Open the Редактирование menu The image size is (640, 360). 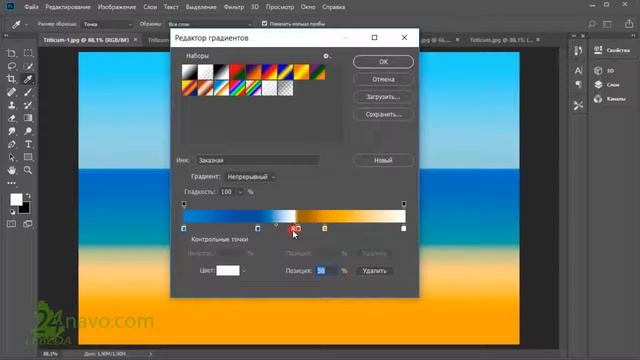click(68, 7)
